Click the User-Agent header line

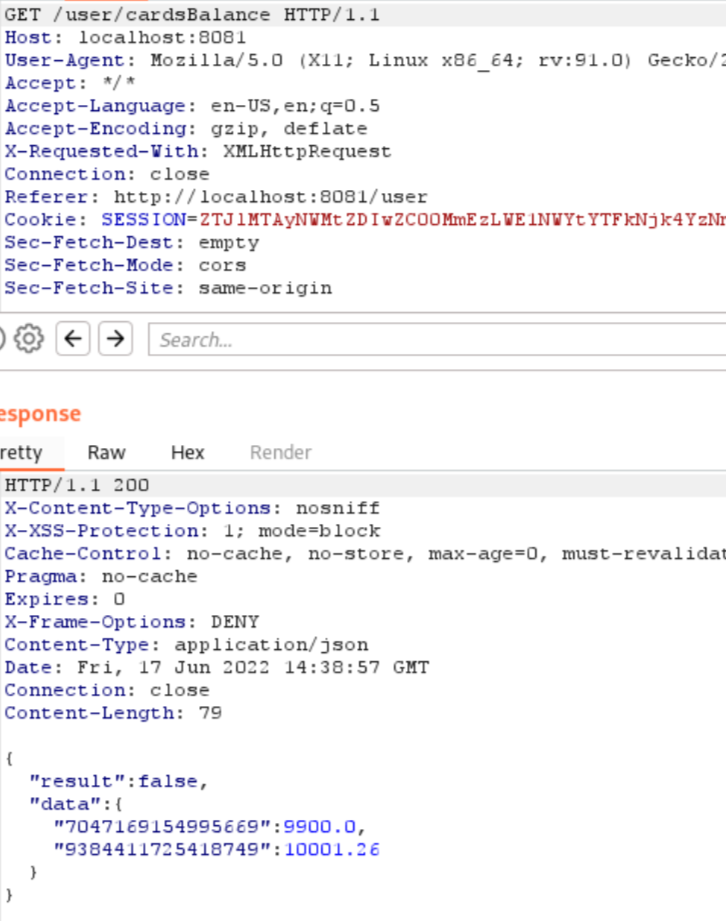coord(365,60)
